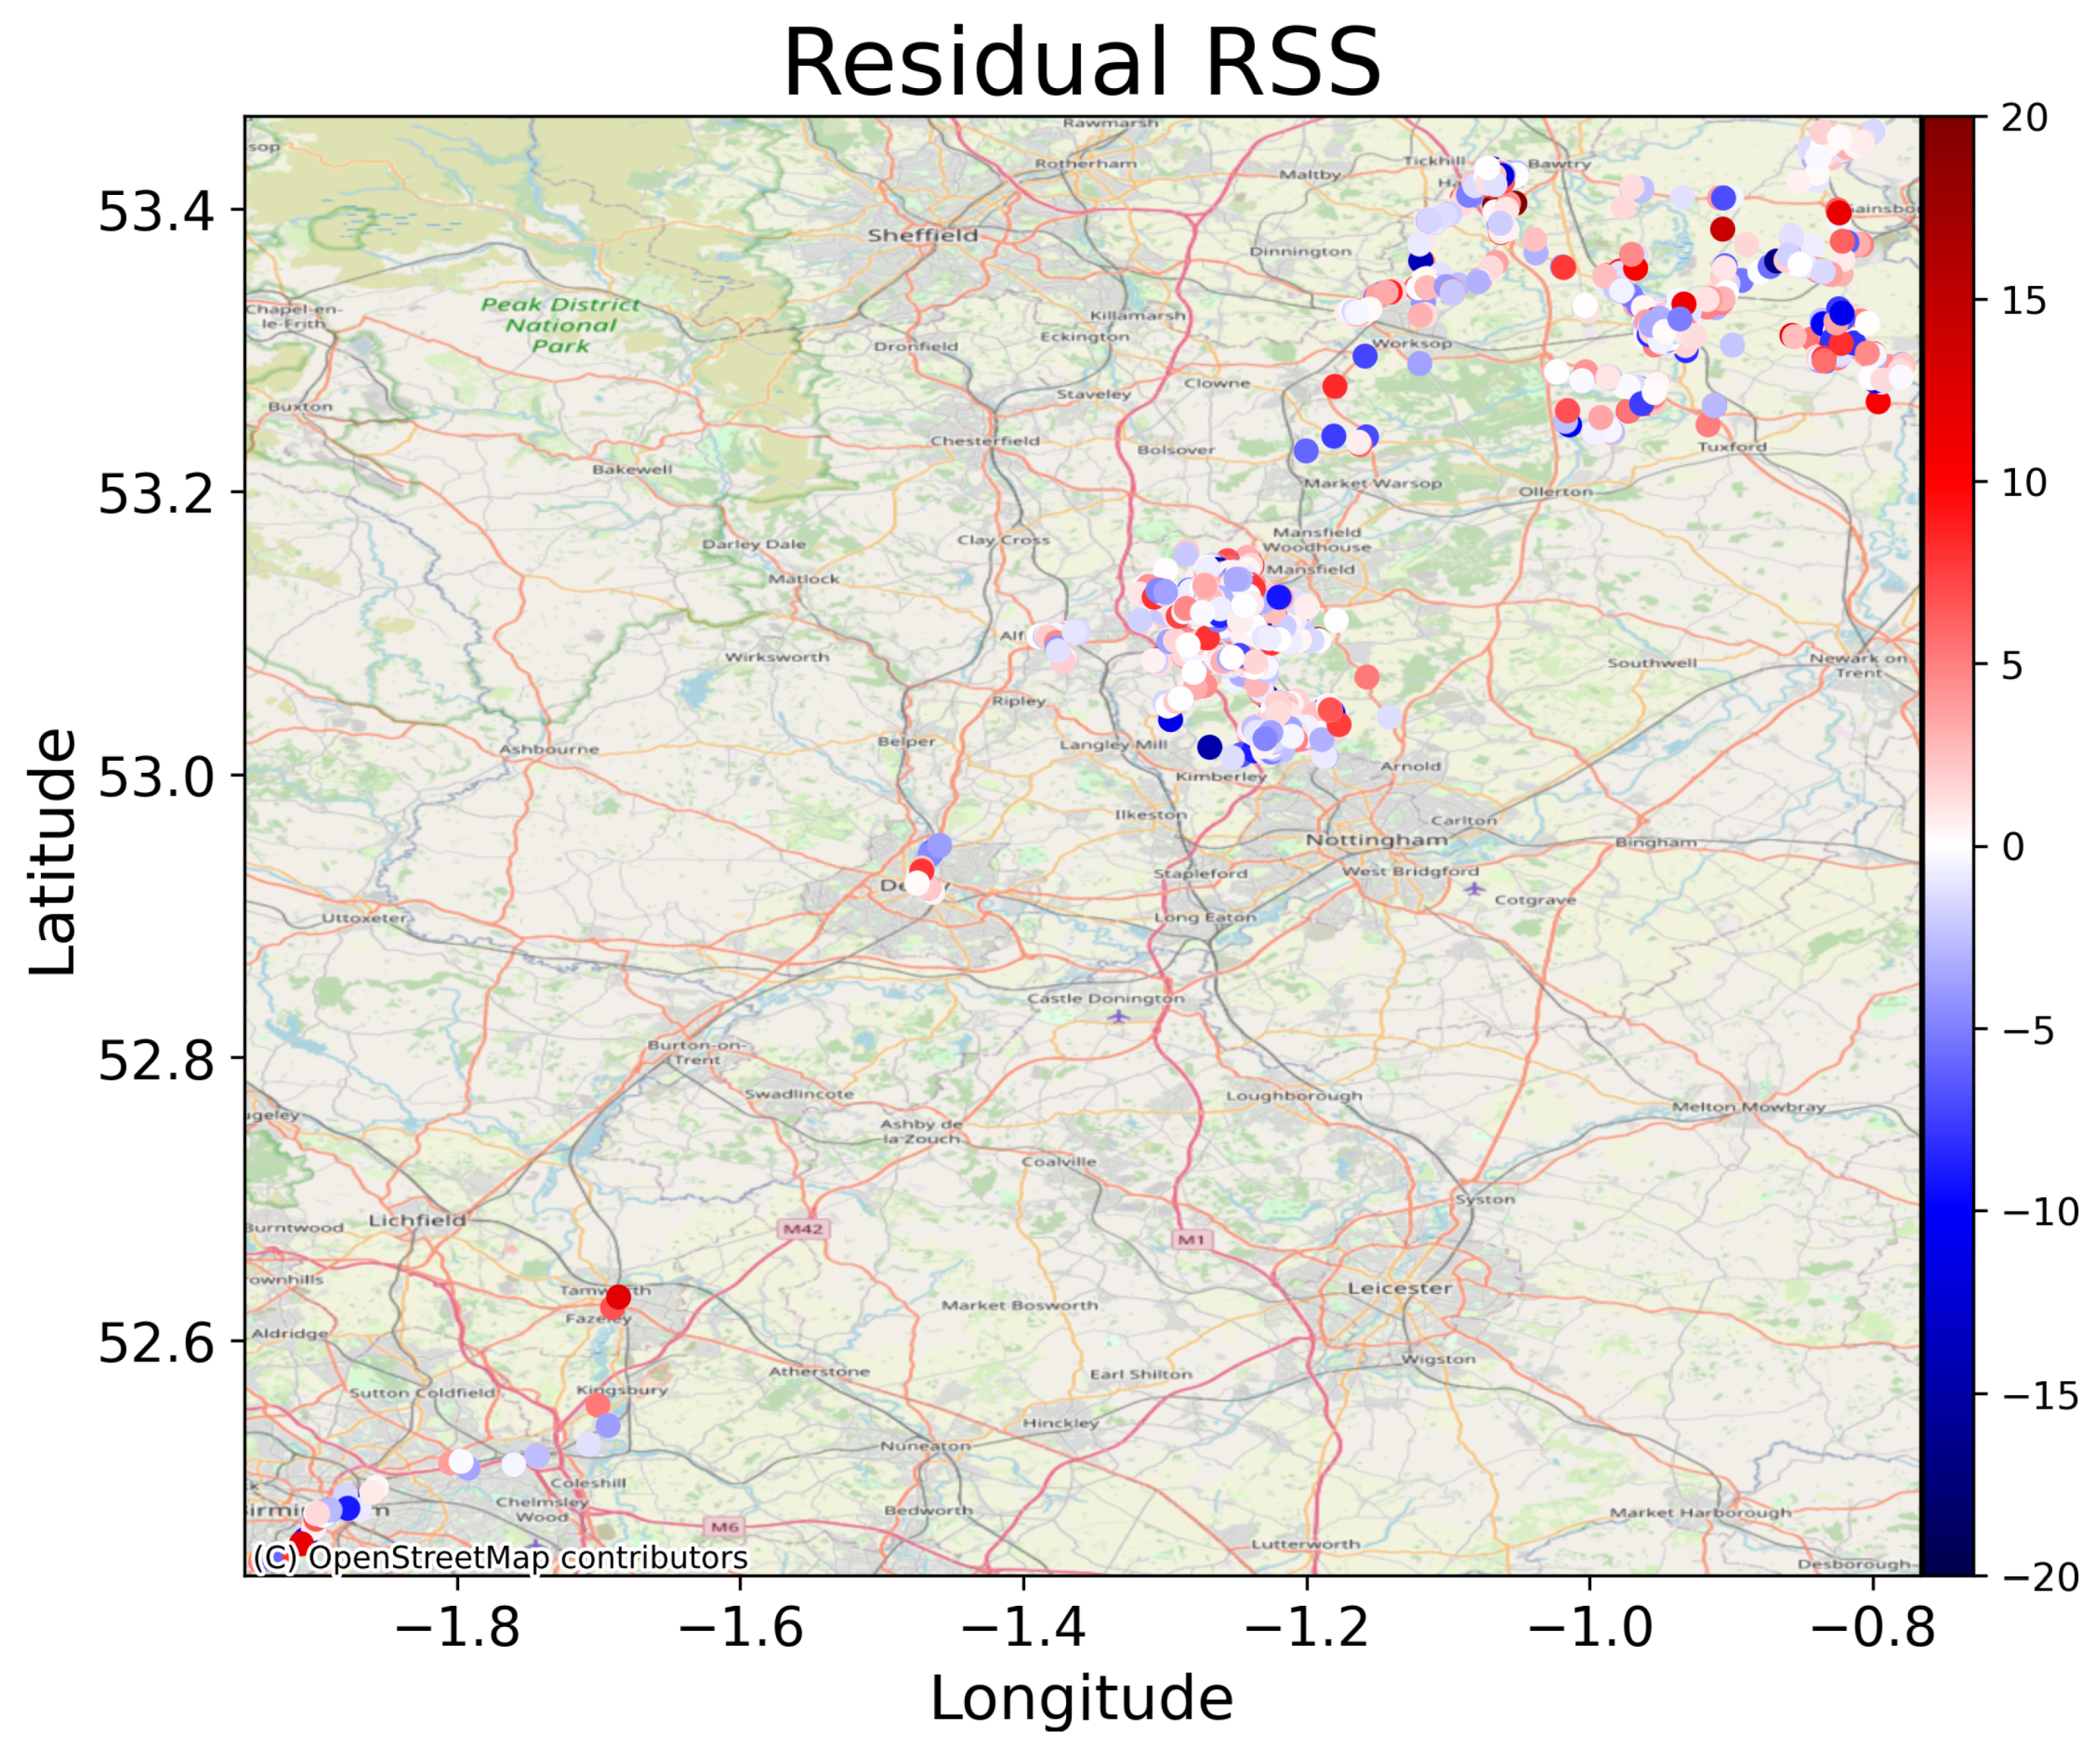Click the Ashby de la Zouch label

[x=921, y=1131]
